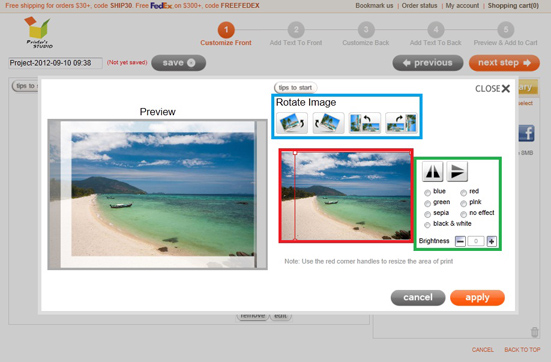Screen dimensions: 551x362
Task: Flip image horizontally using mirror icon
Action: click(x=433, y=172)
